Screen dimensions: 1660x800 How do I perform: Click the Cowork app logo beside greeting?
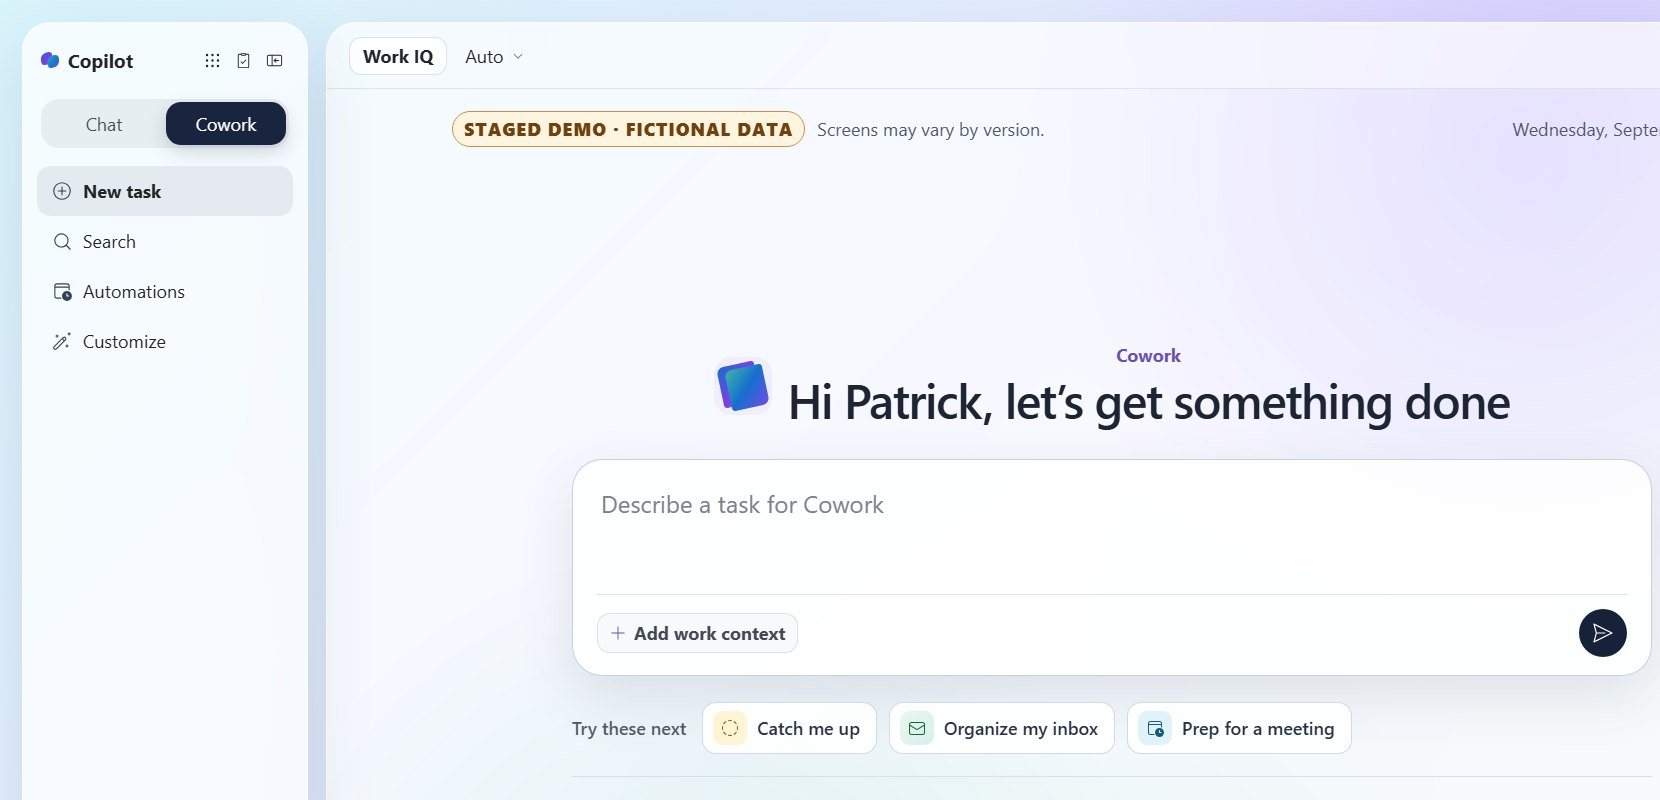point(743,386)
